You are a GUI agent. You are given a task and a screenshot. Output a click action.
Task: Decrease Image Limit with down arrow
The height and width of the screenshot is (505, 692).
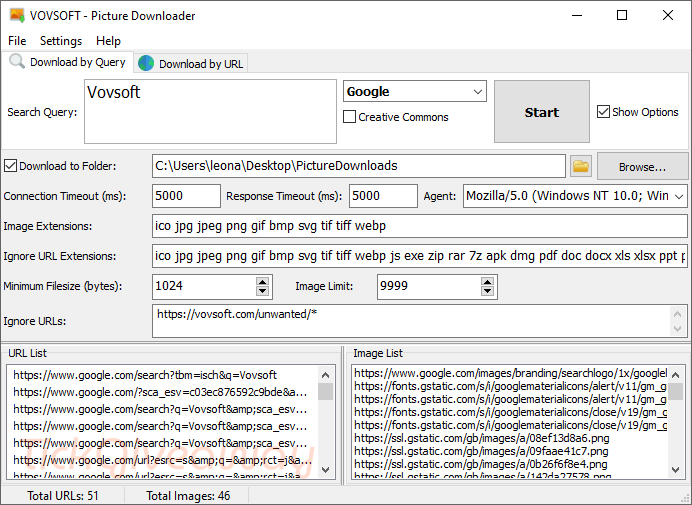tap(487, 291)
